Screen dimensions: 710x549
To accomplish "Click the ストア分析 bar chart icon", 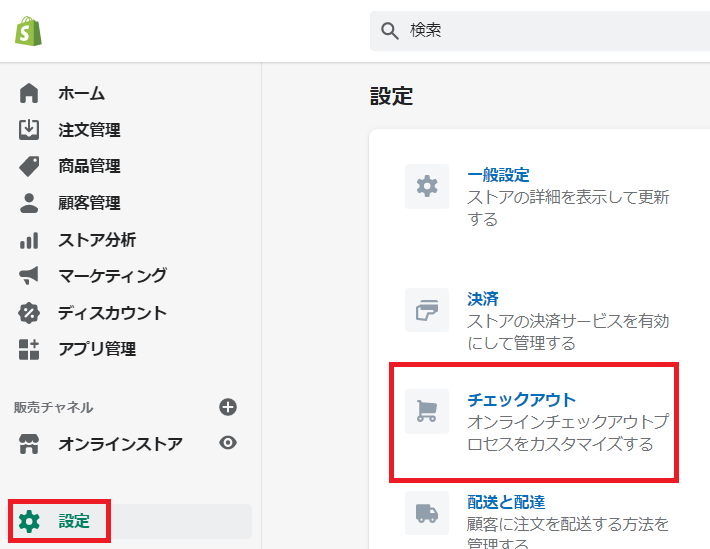I will 29,240.
